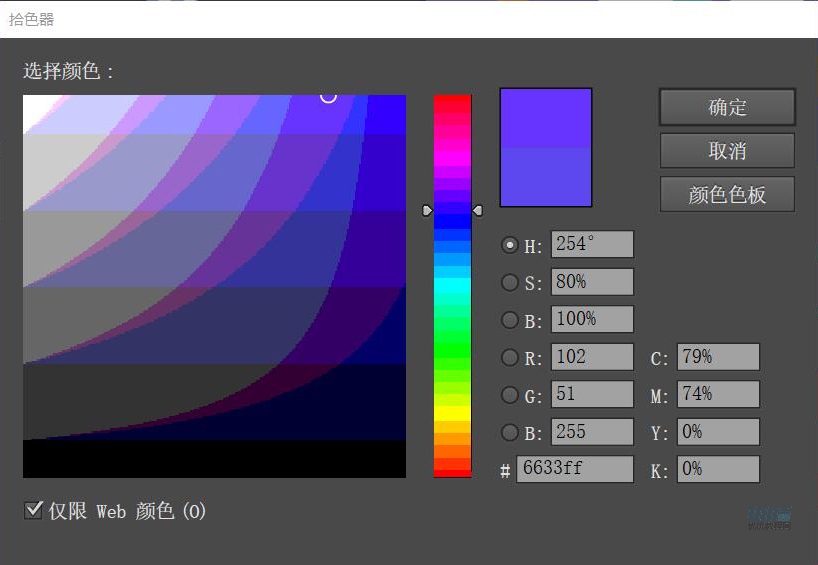Click the previous color swatch bottom half

pos(546,177)
